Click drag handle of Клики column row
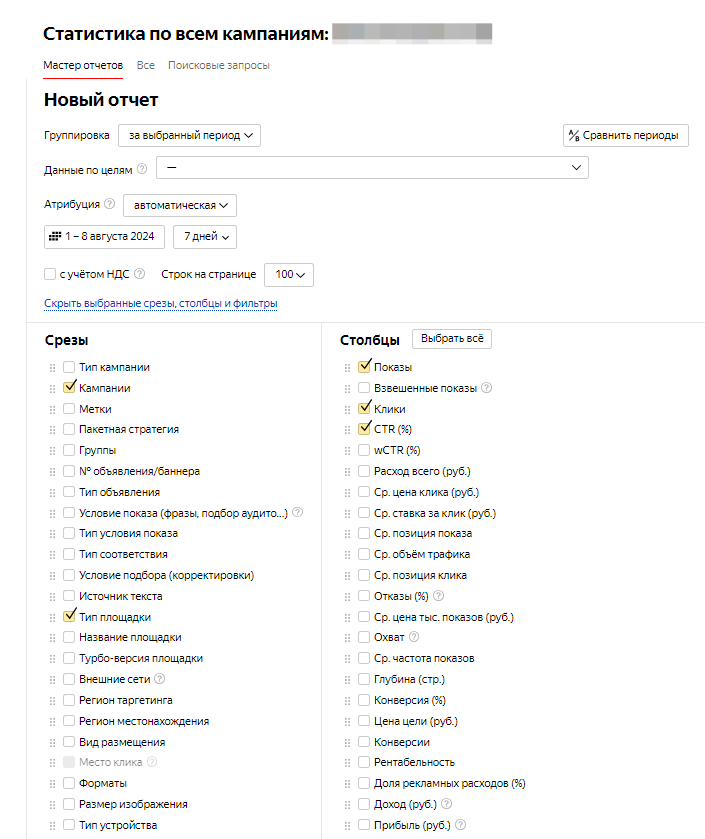The height and width of the screenshot is (839, 705). [x=347, y=409]
